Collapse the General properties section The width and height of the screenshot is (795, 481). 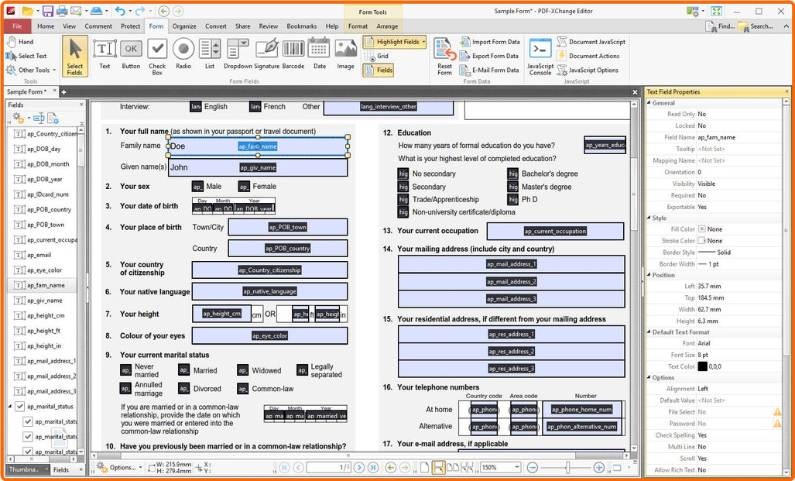[x=649, y=103]
